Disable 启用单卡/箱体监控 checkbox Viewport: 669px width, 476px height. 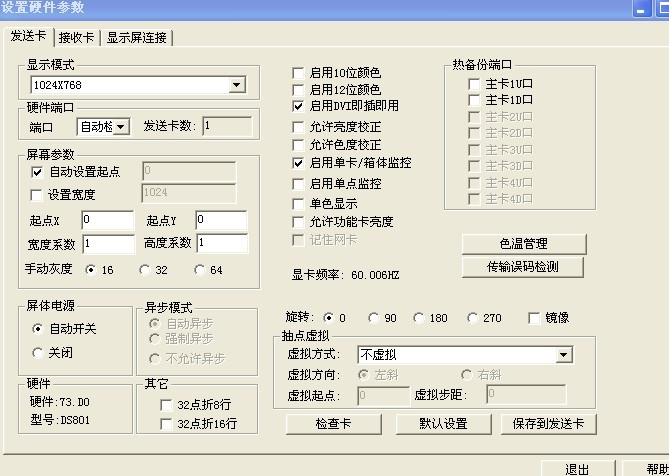click(x=298, y=162)
